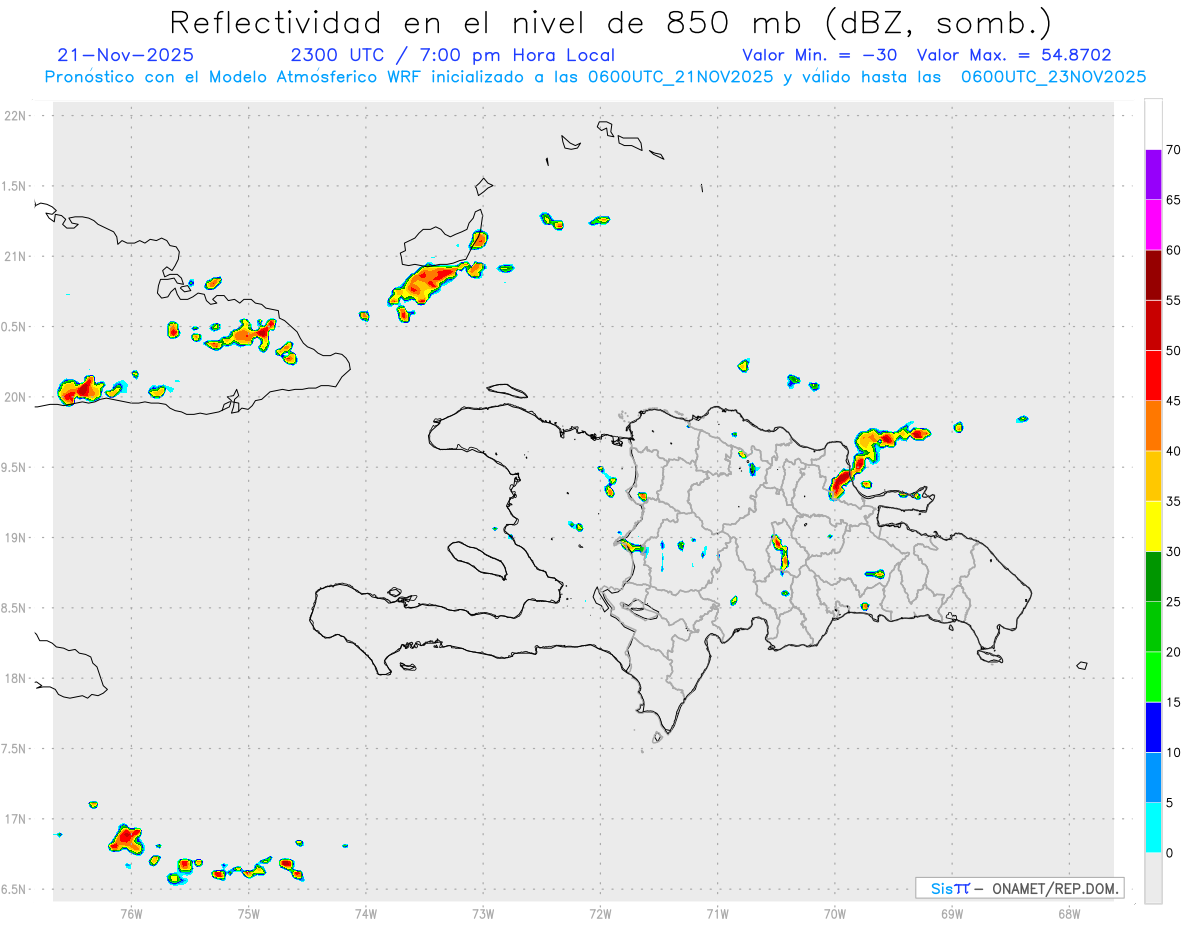Click the colorbar label '10'

[1173, 753]
